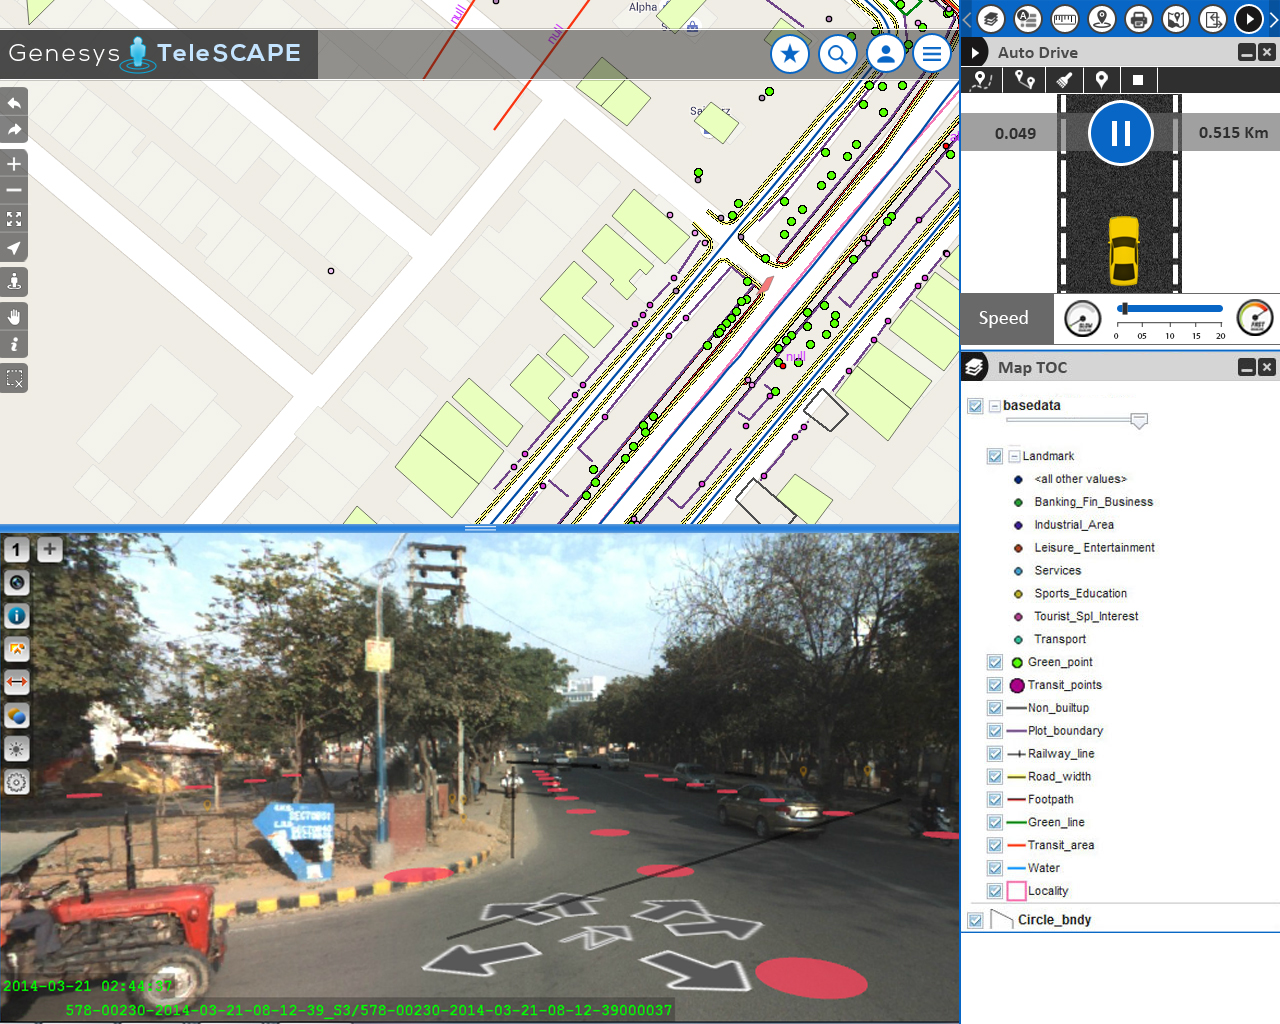Disable the Circle_bndy layer checkbox
The width and height of the screenshot is (1280, 1024).
[x=976, y=920]
